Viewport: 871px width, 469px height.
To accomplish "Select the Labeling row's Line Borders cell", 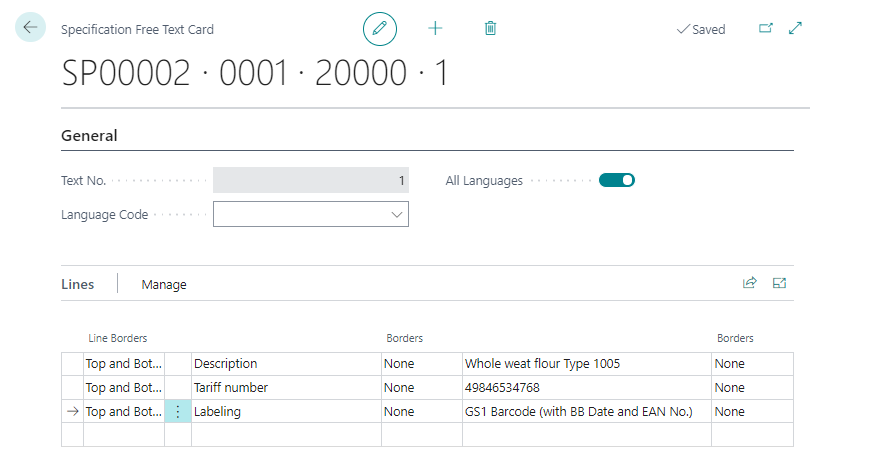I will (x=124, y=412).
